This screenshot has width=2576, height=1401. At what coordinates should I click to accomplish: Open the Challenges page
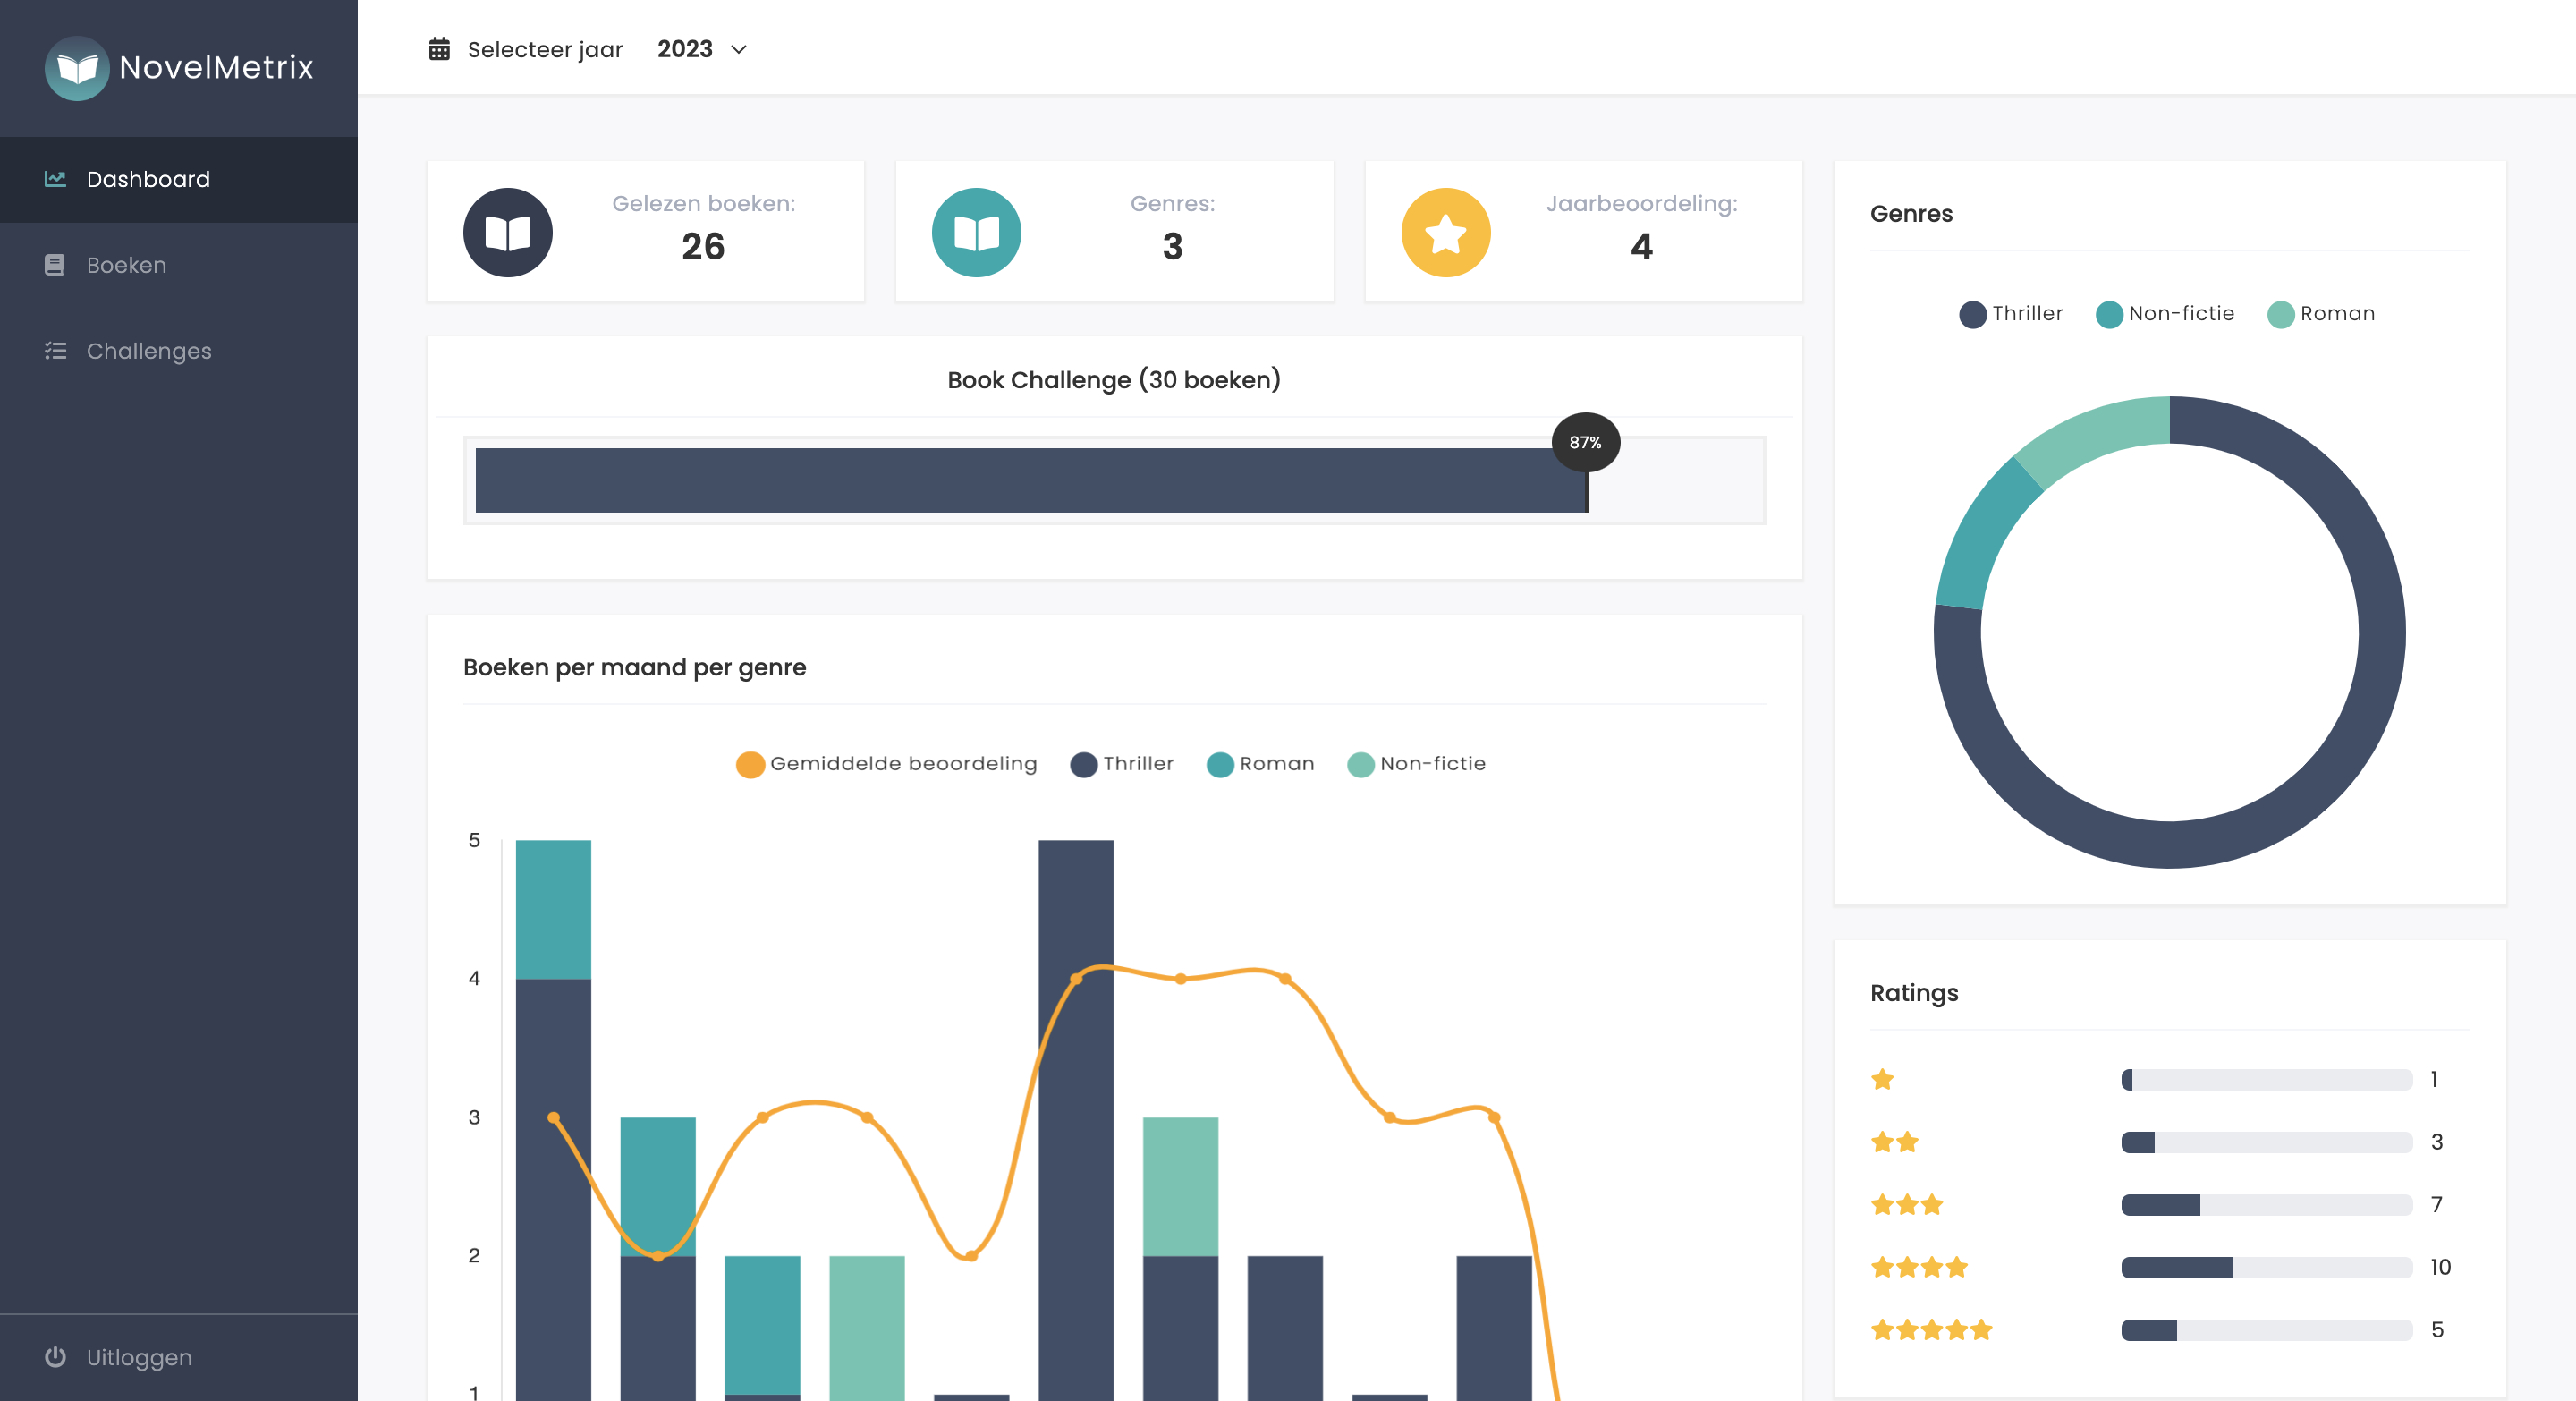[x=179, y=351]
